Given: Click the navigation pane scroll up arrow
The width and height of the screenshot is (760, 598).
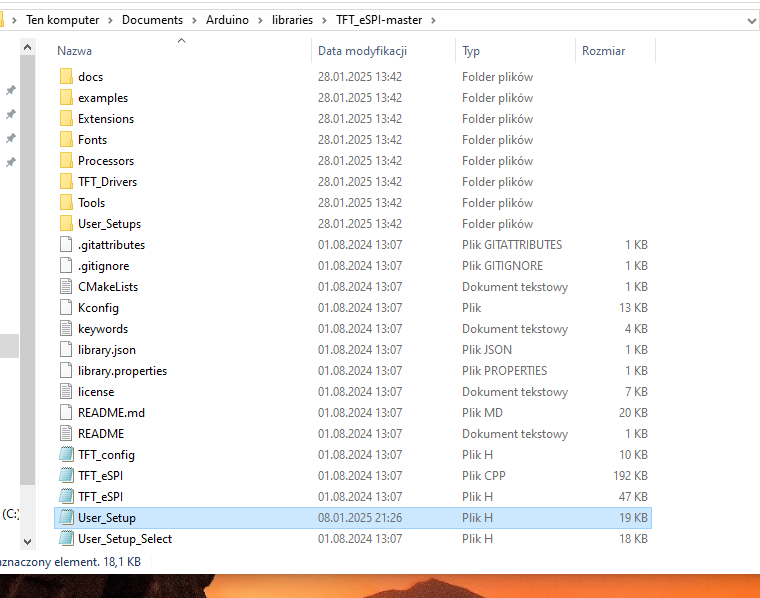Looking at the screenshot, I should (28, 47).
